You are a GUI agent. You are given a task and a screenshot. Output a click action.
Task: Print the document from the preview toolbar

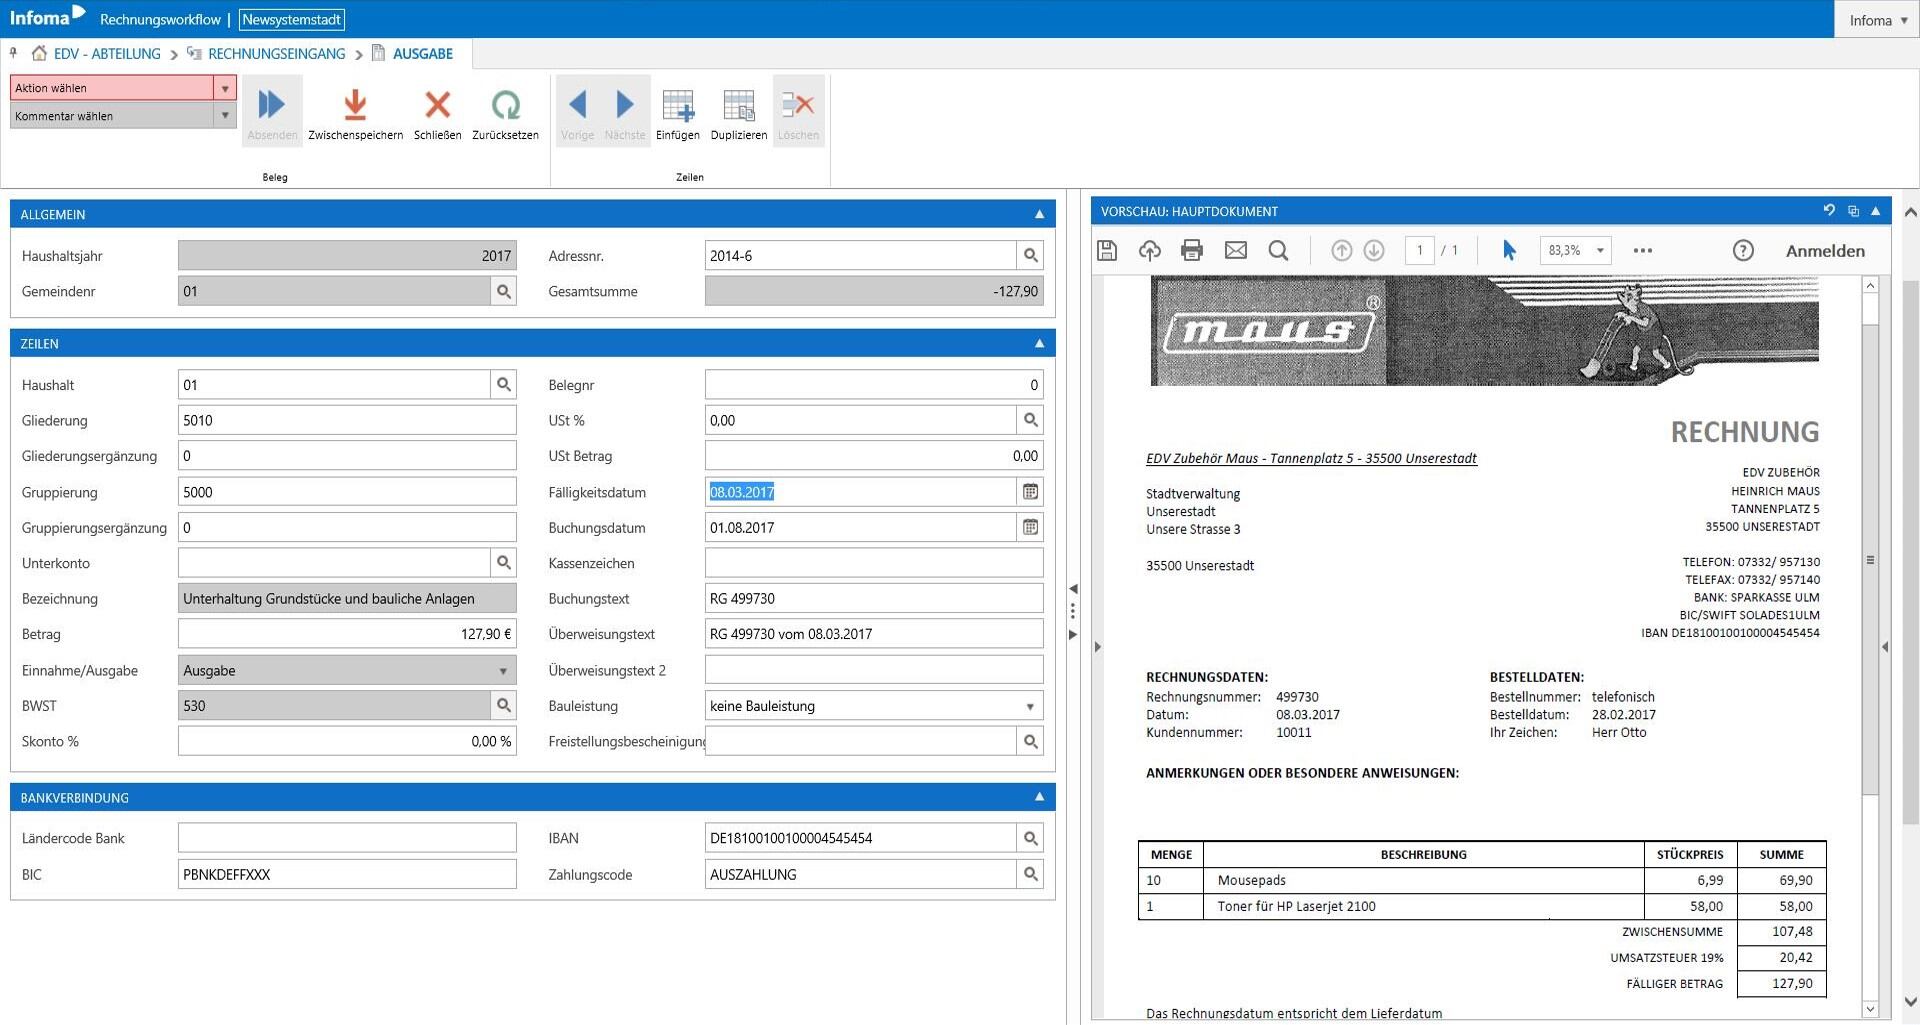coord(1191,251)
